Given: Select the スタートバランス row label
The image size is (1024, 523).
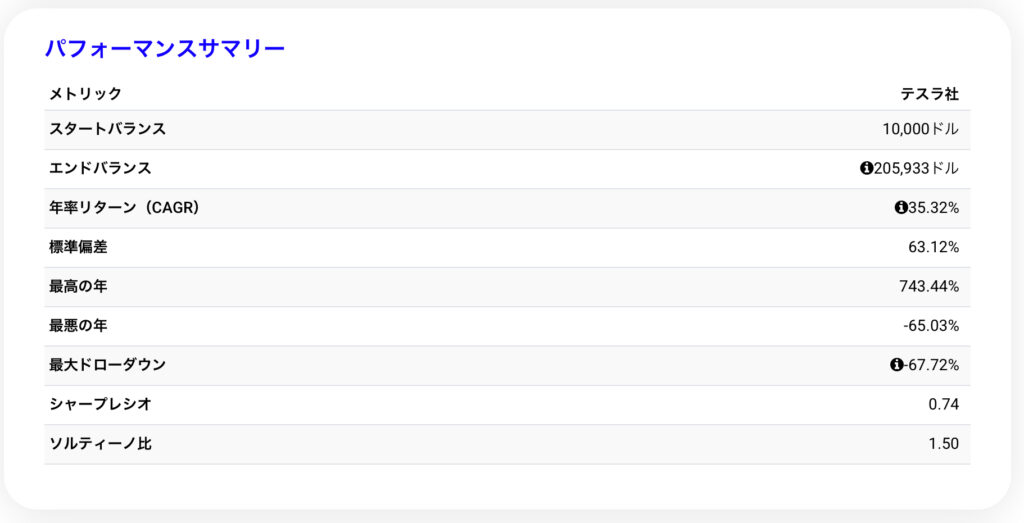Looking at the screenshot, I should tap(108, 129).
